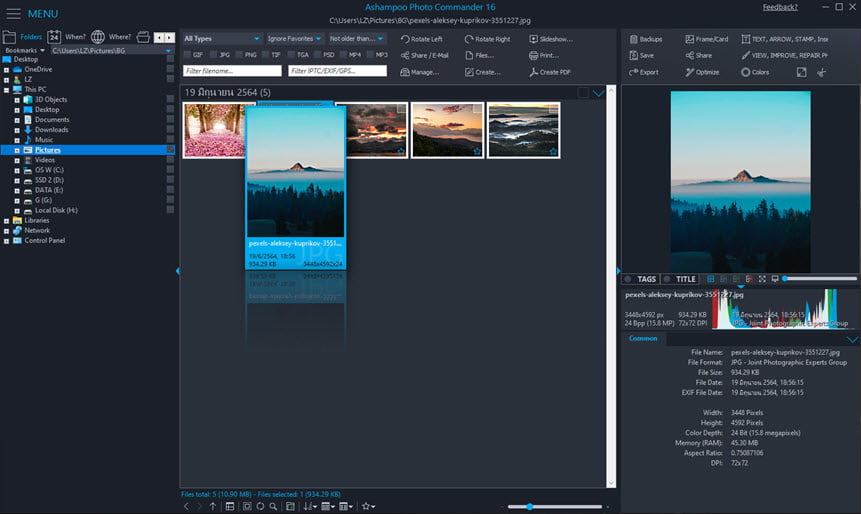Open View, Improve, Repair tools
861x514 pixels.
pyautogui.click(x=785, y=55)
